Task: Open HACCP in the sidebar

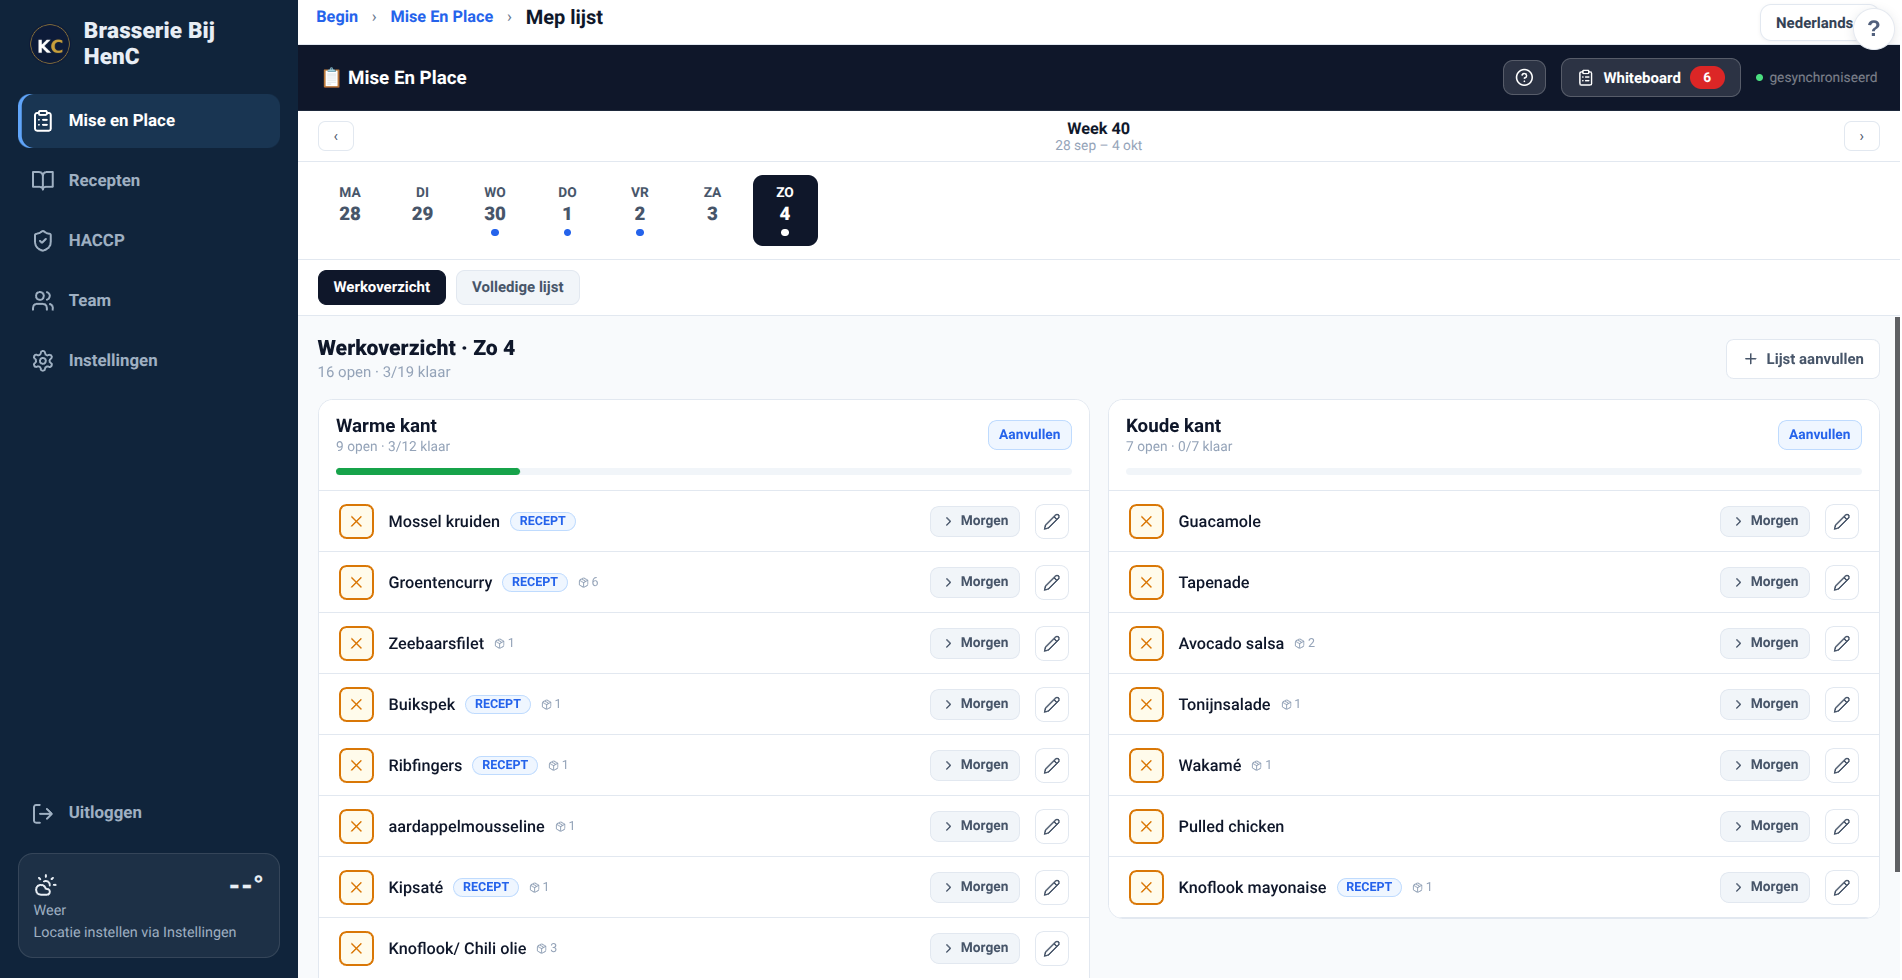Action: [x=149, y=240]
